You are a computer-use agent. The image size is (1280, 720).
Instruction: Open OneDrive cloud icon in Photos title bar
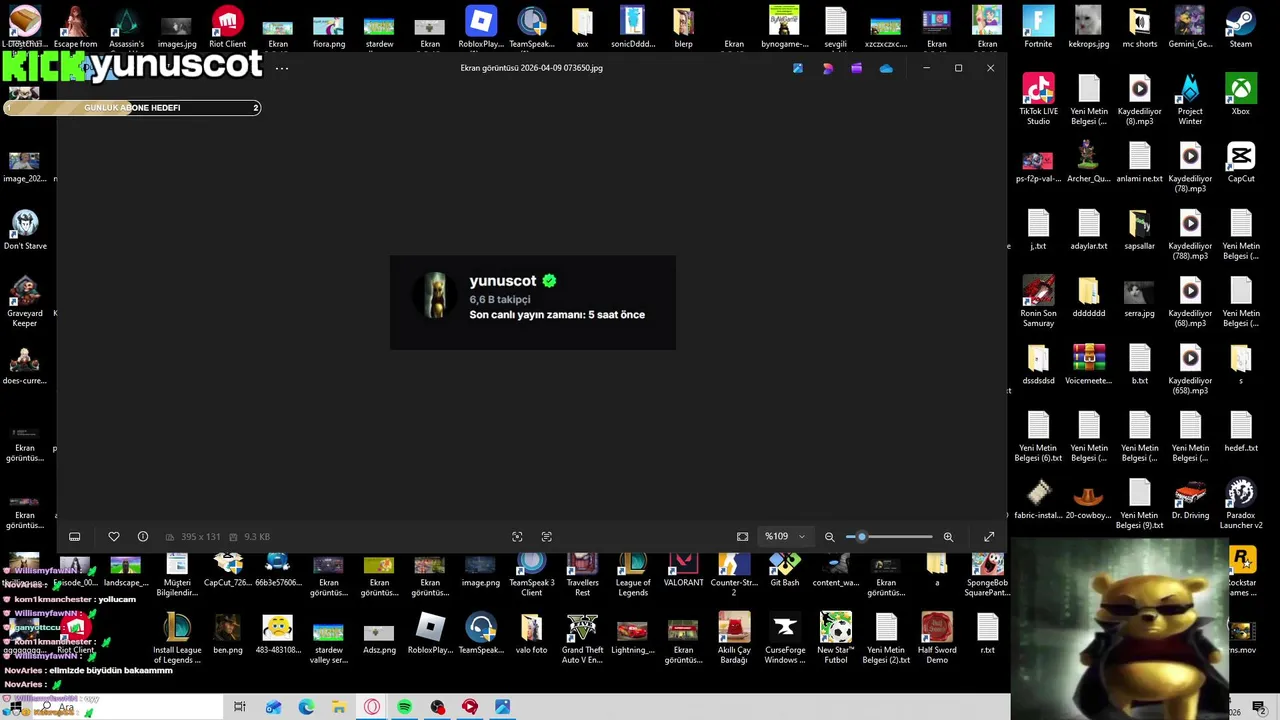coord(886,68)
